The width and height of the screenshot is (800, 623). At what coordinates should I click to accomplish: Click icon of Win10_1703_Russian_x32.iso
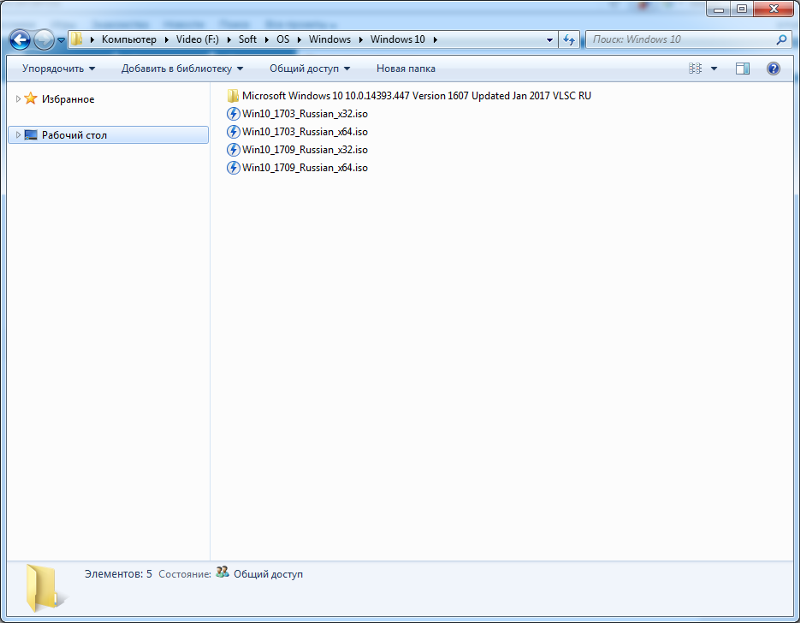tap(233, 114)
